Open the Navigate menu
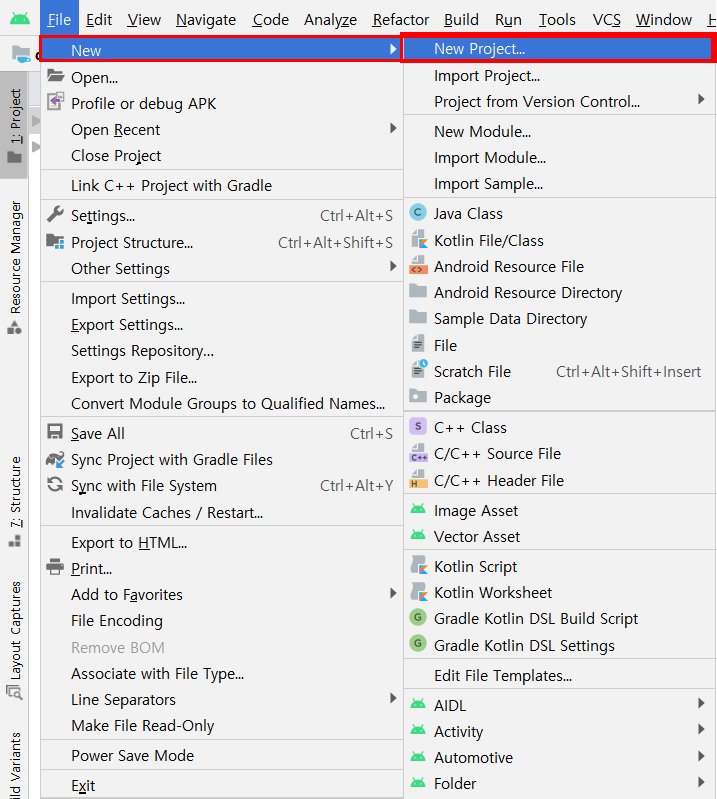The width and height of the screenshot is (717, 799). tap(206, 19)
